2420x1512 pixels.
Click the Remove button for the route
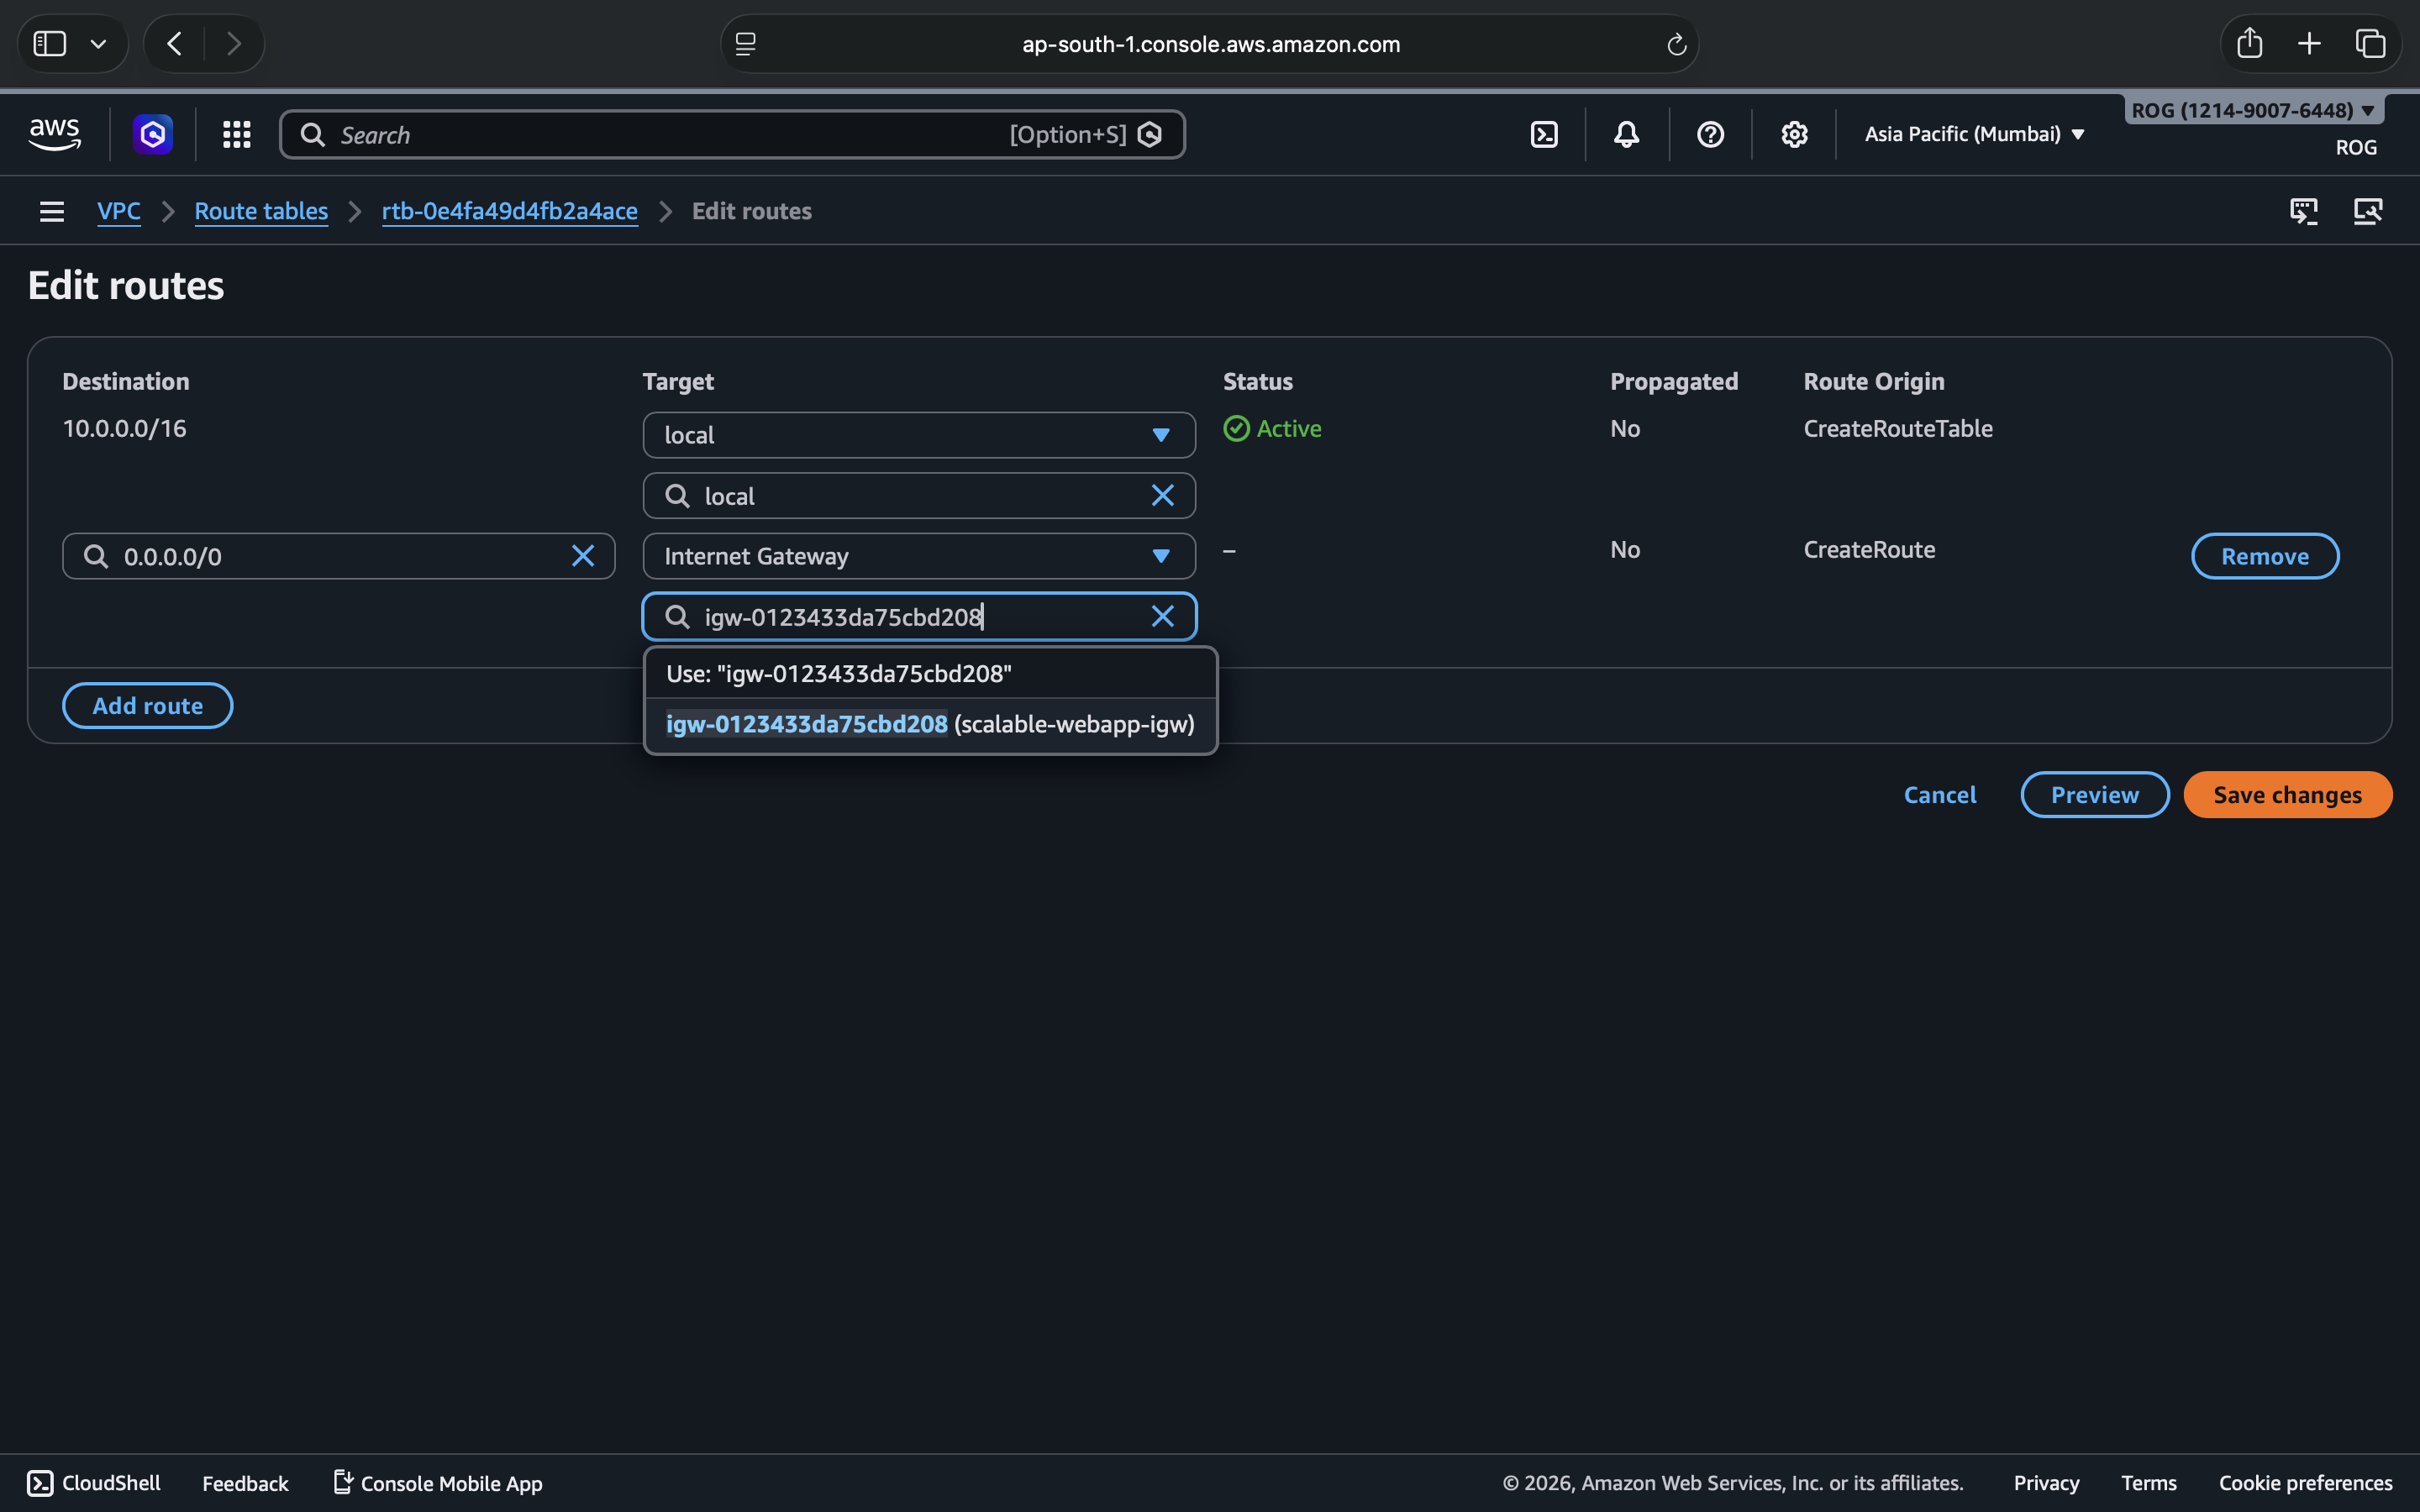click(2264, 556)
